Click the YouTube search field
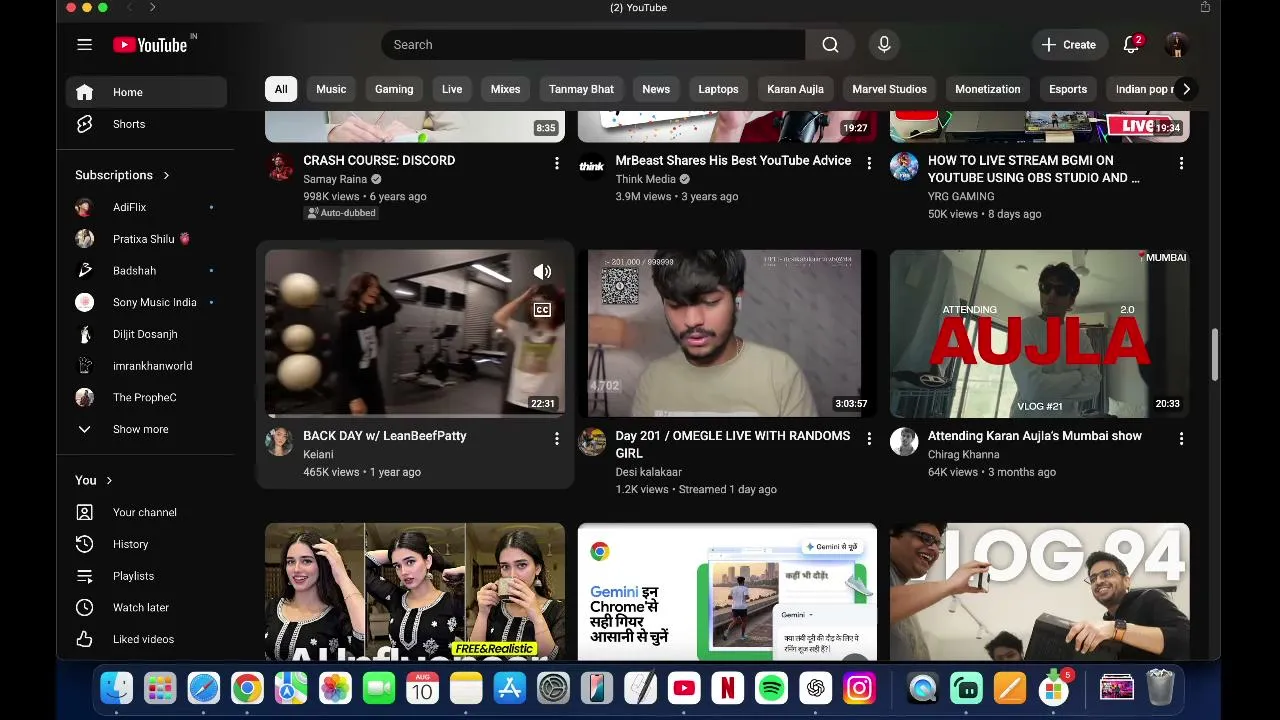 click(x=593, y=45)
